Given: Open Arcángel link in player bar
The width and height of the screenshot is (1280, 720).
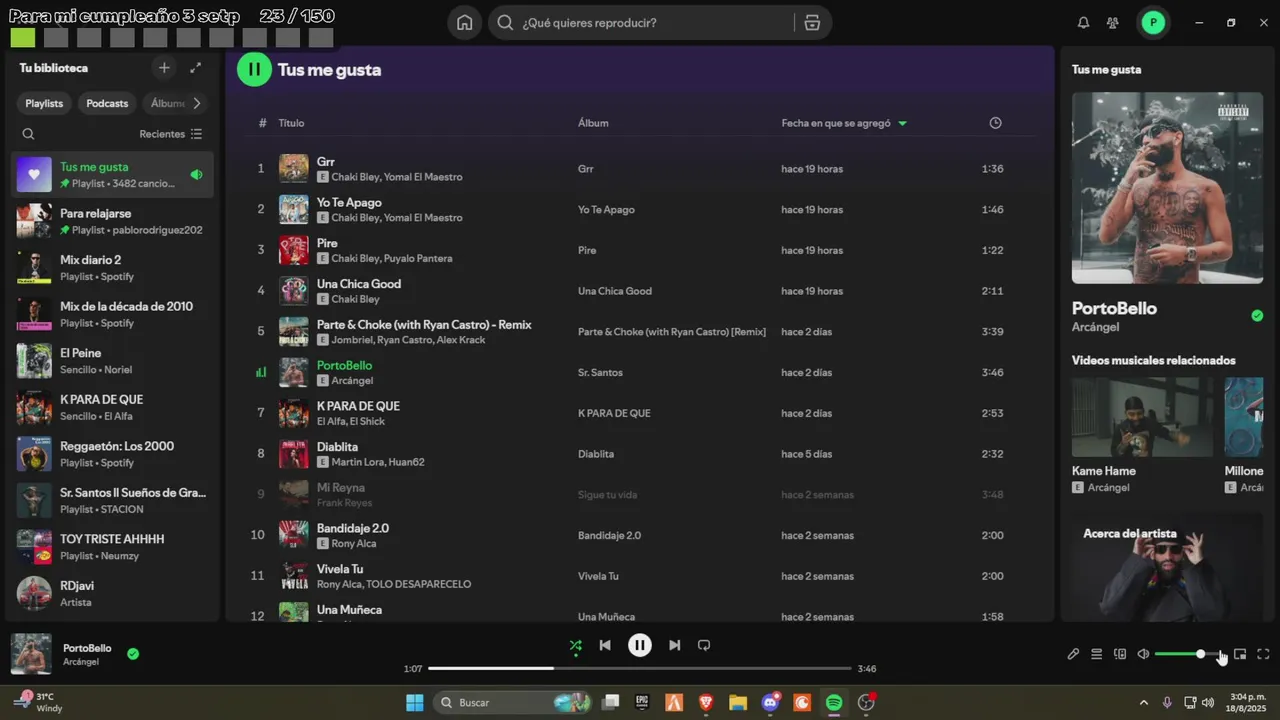Looking at the screenshot, I should [x=81, y=662].
